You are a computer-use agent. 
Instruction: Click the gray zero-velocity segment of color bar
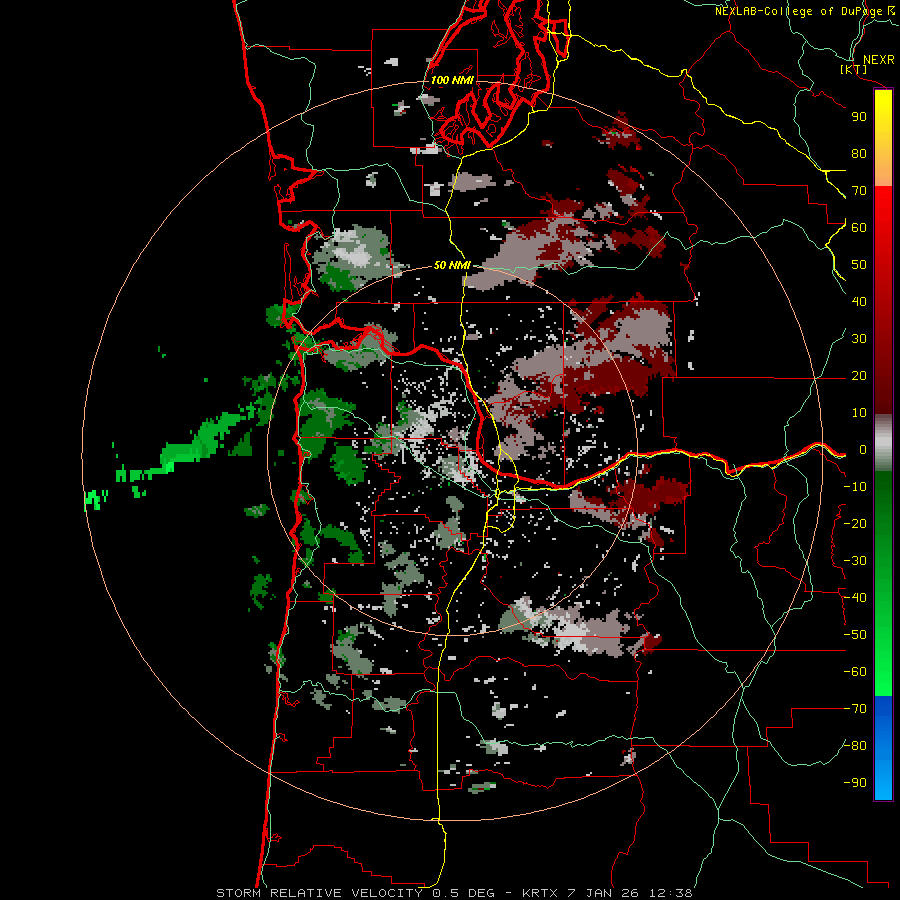pyautogui.click(x=883, y=443)
